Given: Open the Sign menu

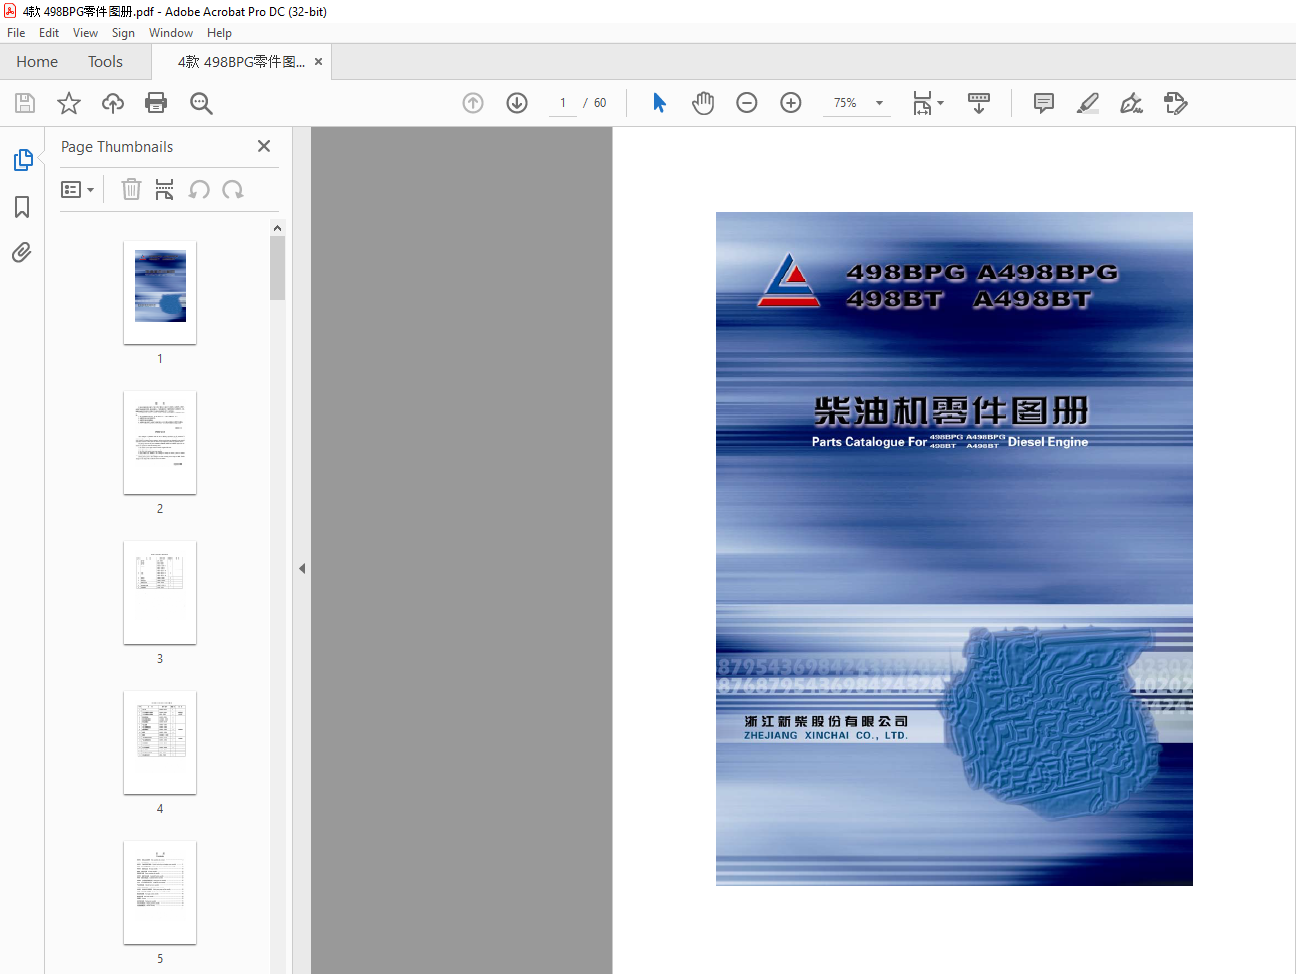Looking at the screenshot, I should pyautogui.click(x=123, y=33).
